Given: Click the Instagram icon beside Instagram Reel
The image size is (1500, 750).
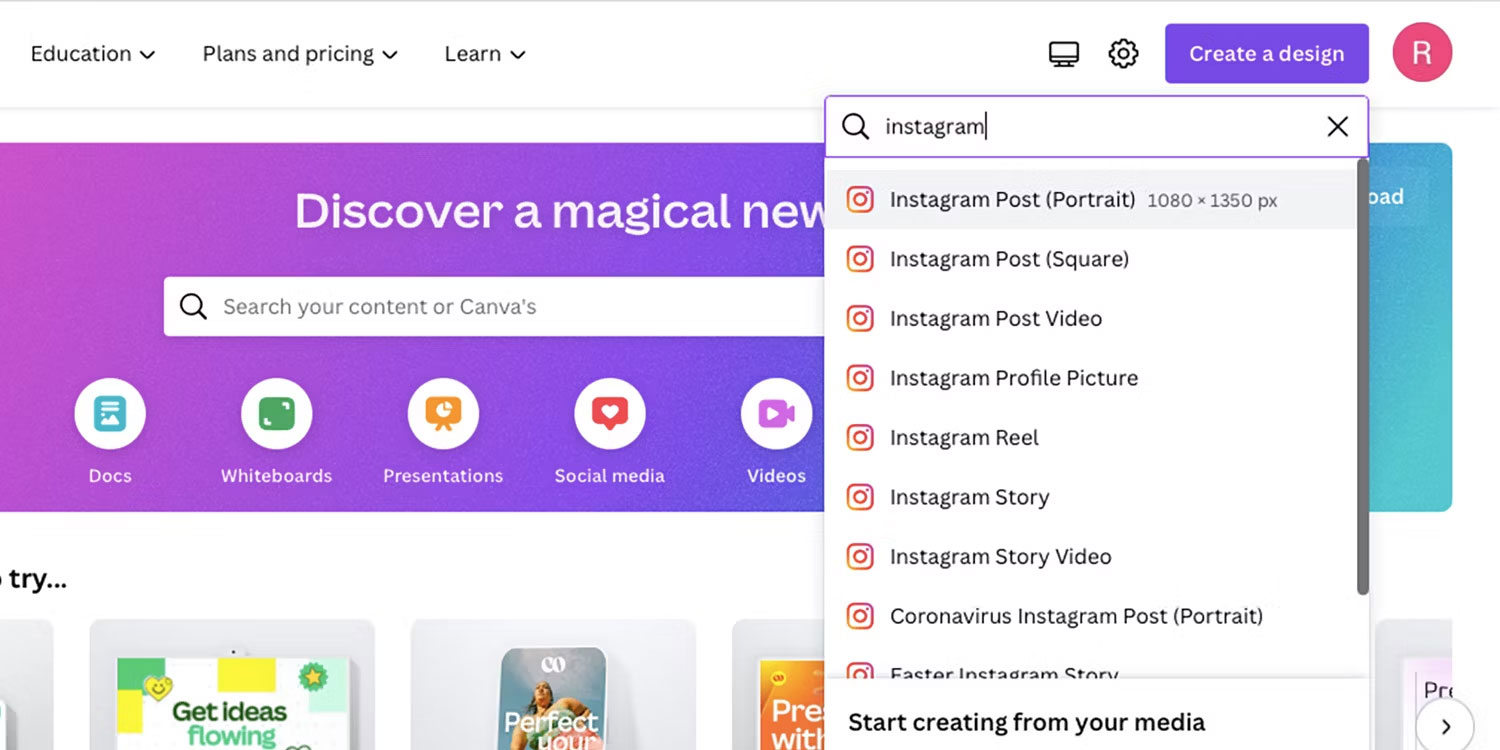Looking at the screenshot, I should pyautogui.click(x=860, y=437).
